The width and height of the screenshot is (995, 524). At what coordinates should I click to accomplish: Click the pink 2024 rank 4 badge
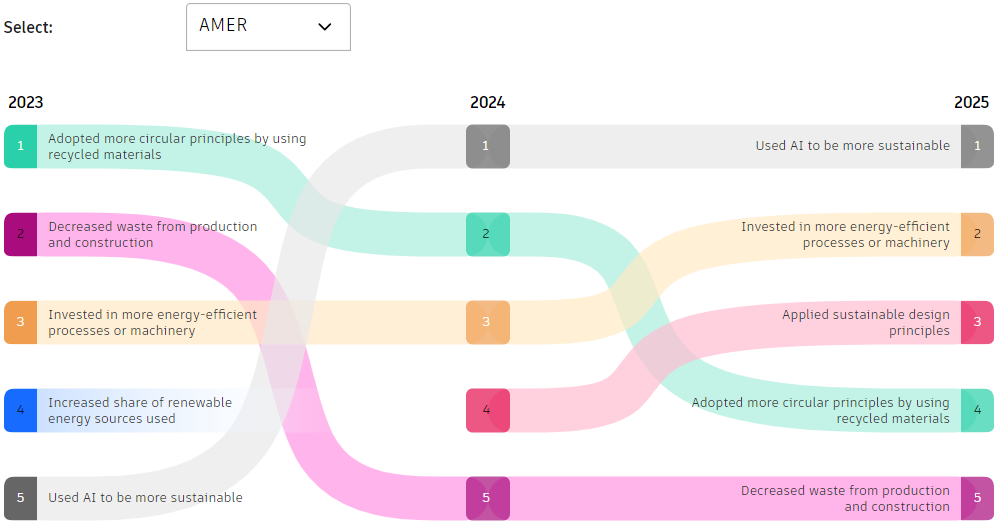487,410
